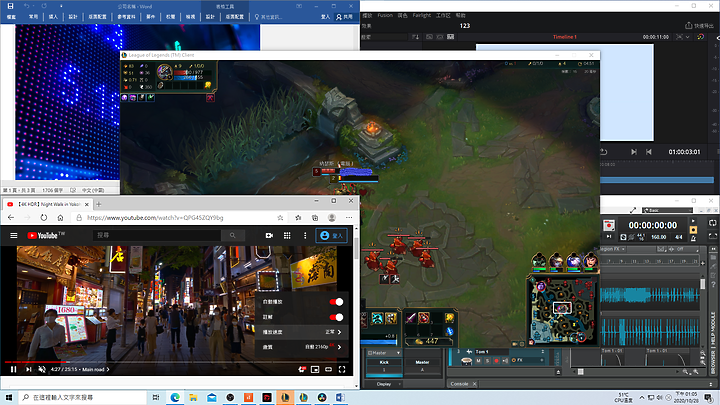720x405 pixels.
Task: Click the record button in the DAW transport
Action: tap(609, 225)
